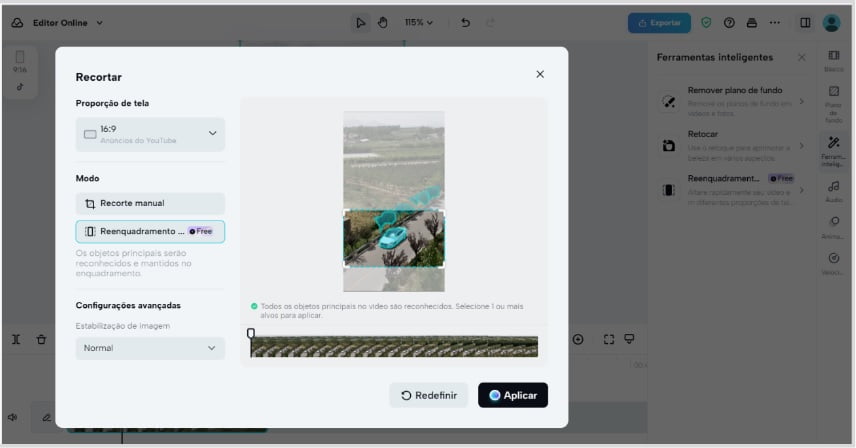The height and width of the screenshot is (448, 856).
Task: Select the hand pan tool
Action: pyautogui.click(x=383, y=23)
